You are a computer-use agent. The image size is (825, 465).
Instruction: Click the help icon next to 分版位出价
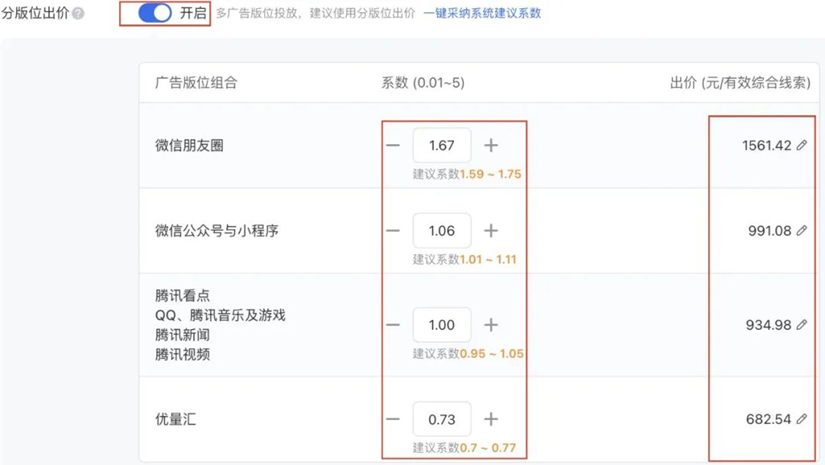click(78, 15)
